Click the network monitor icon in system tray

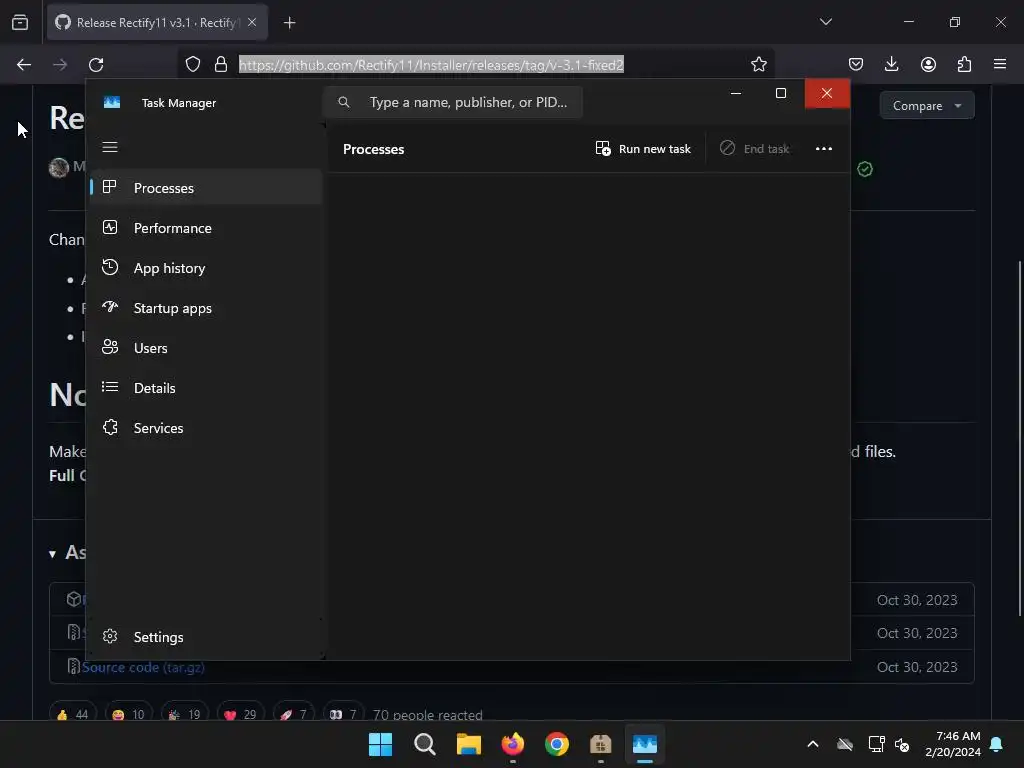click(876, 744)
